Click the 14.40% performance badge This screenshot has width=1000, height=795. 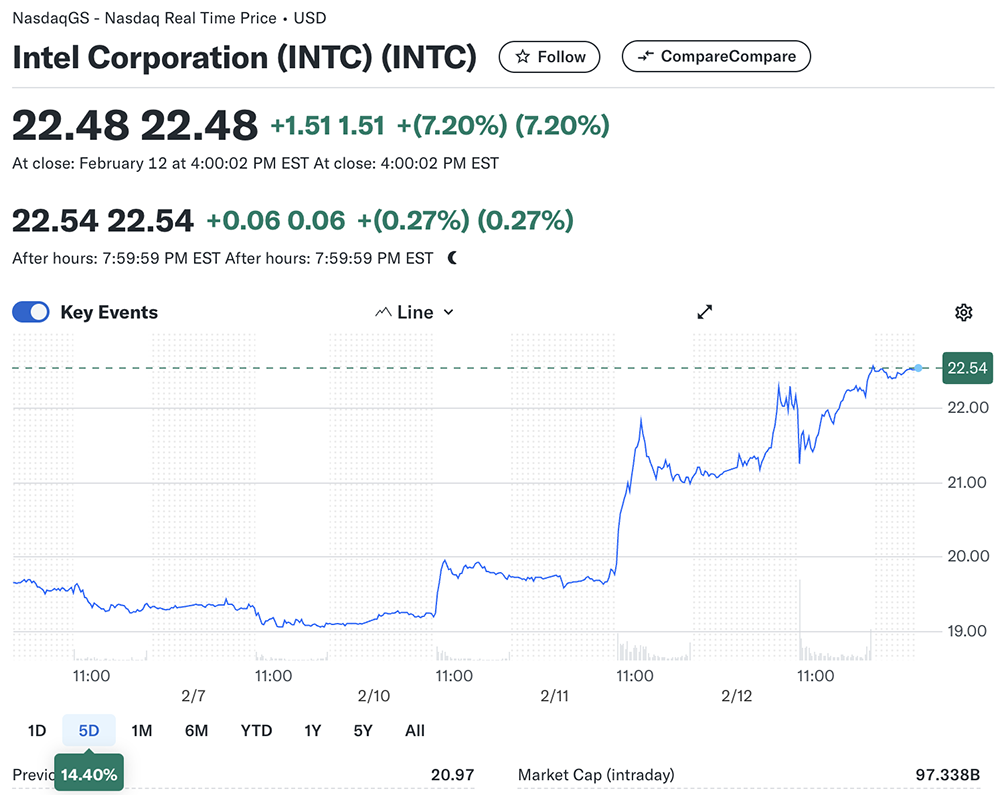coord(89,774)
